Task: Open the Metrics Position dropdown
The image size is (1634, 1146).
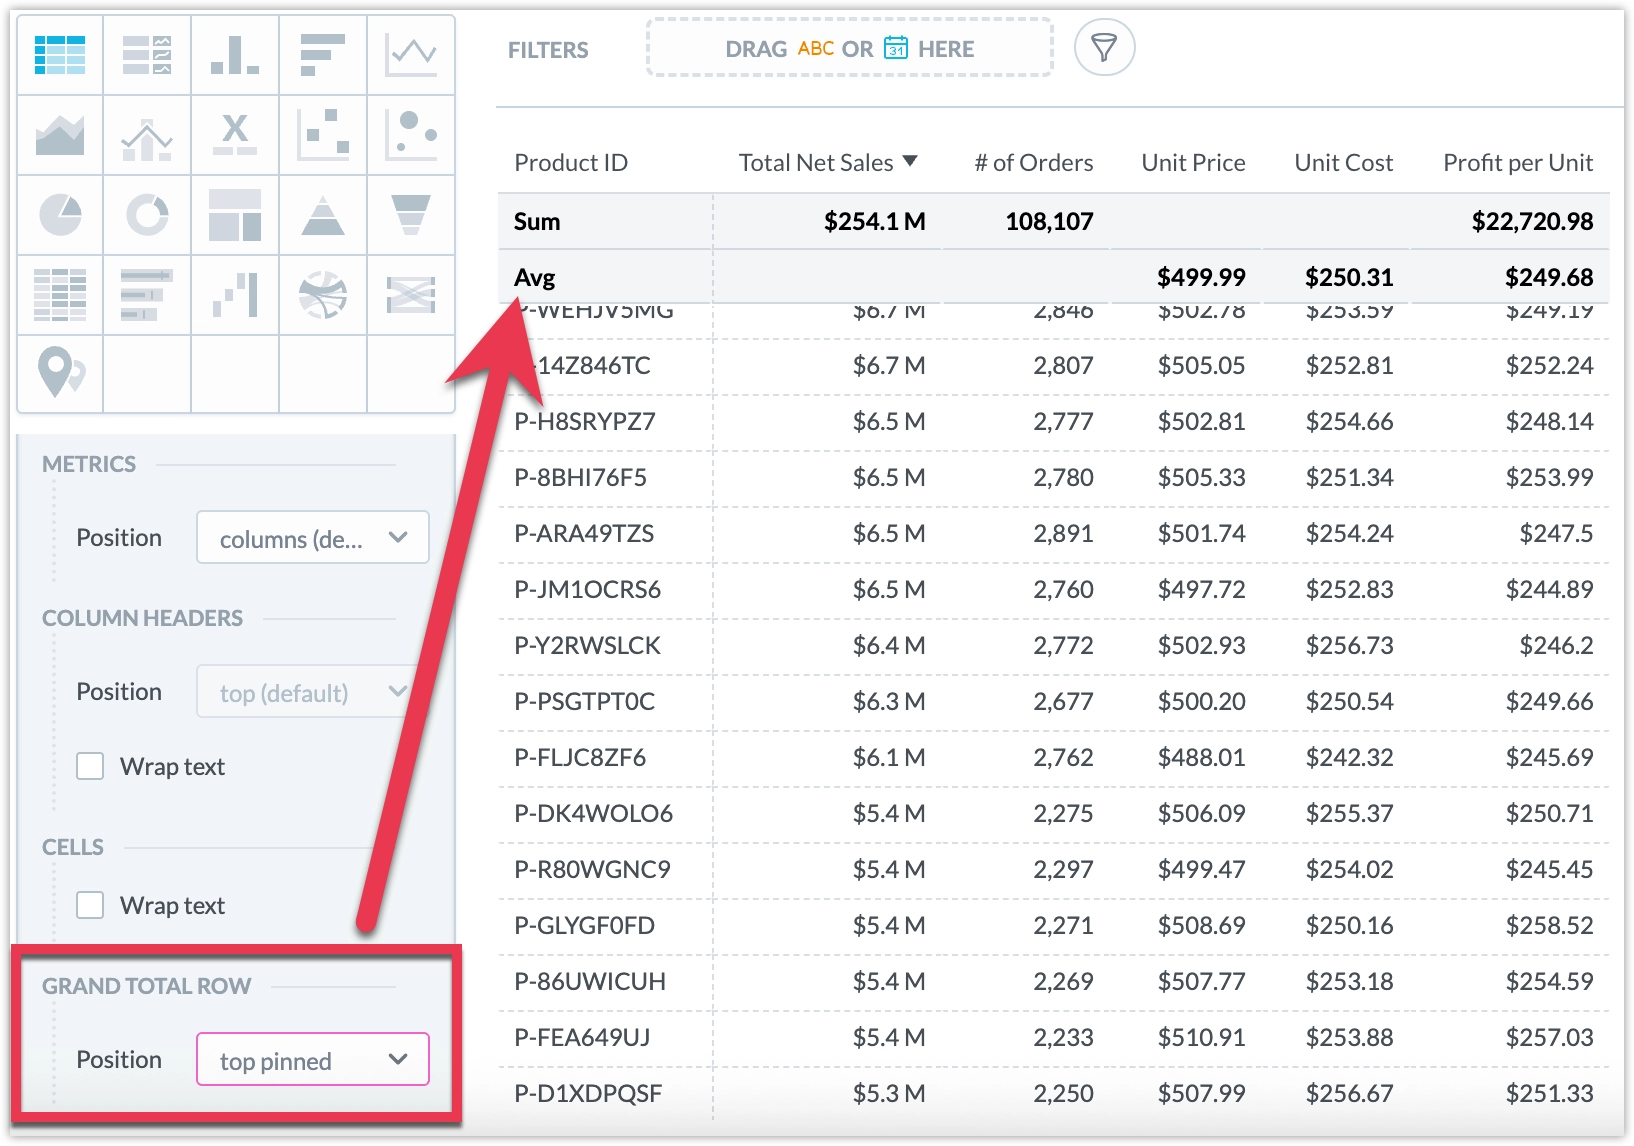Action: click(312, 537)
